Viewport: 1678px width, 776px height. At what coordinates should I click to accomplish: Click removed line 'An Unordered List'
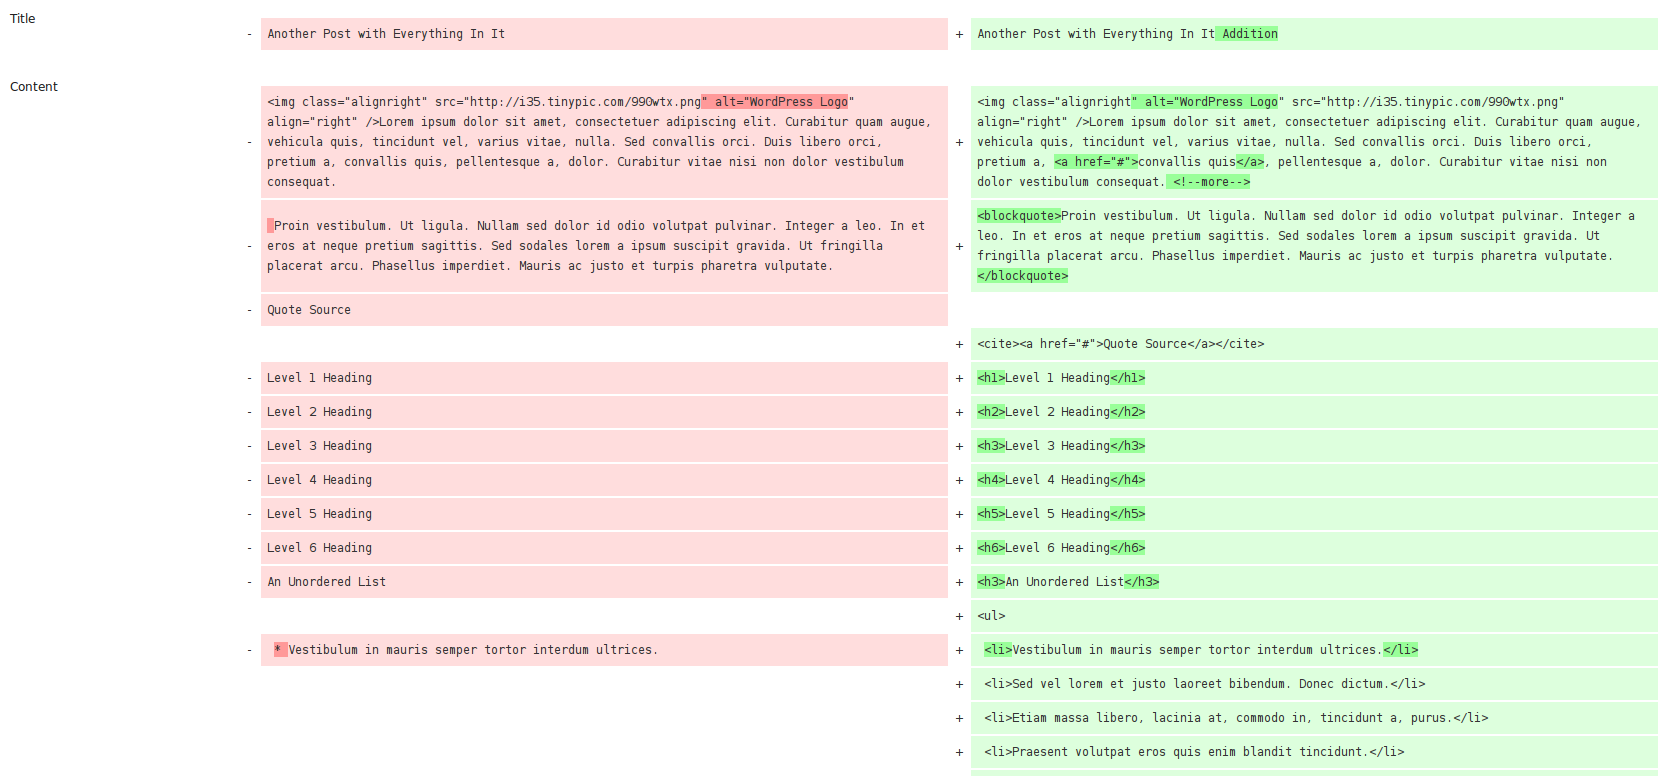[604, 582]
